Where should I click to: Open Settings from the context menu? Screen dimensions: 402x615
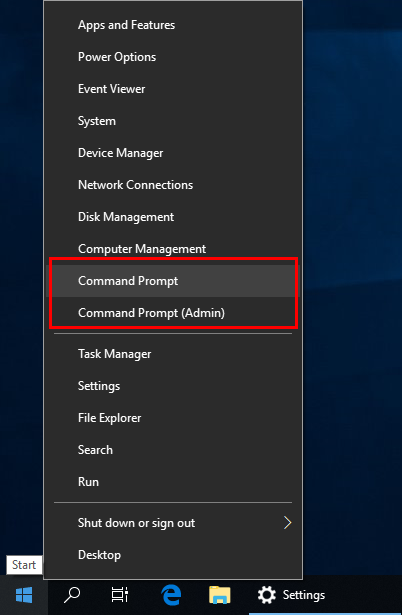173,386
